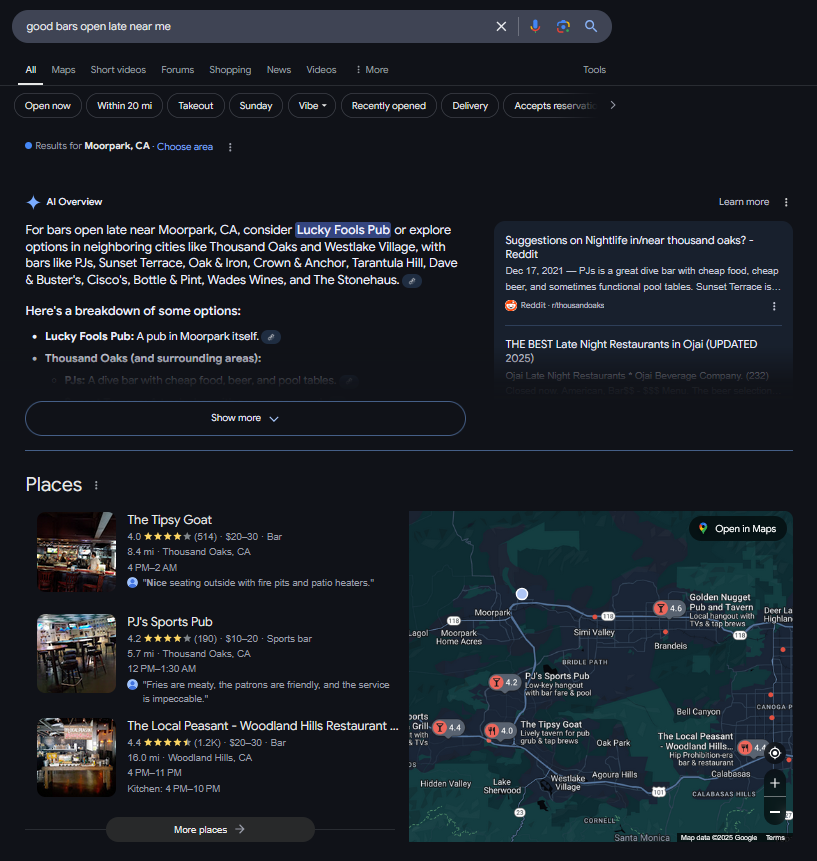
Task: Select the 4.4 sports grill map pin
Action: coord(447,728)
